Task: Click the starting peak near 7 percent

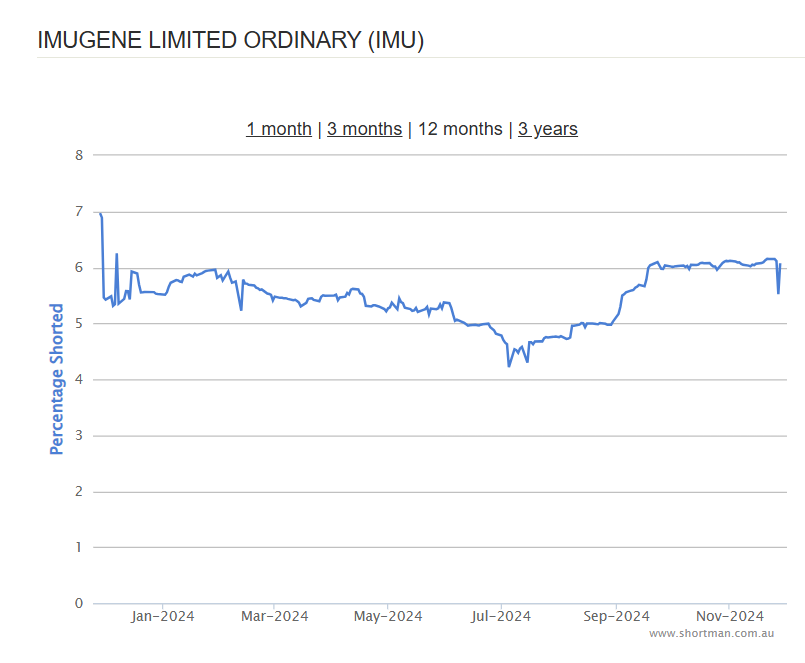Action: [x=101, y=214]
